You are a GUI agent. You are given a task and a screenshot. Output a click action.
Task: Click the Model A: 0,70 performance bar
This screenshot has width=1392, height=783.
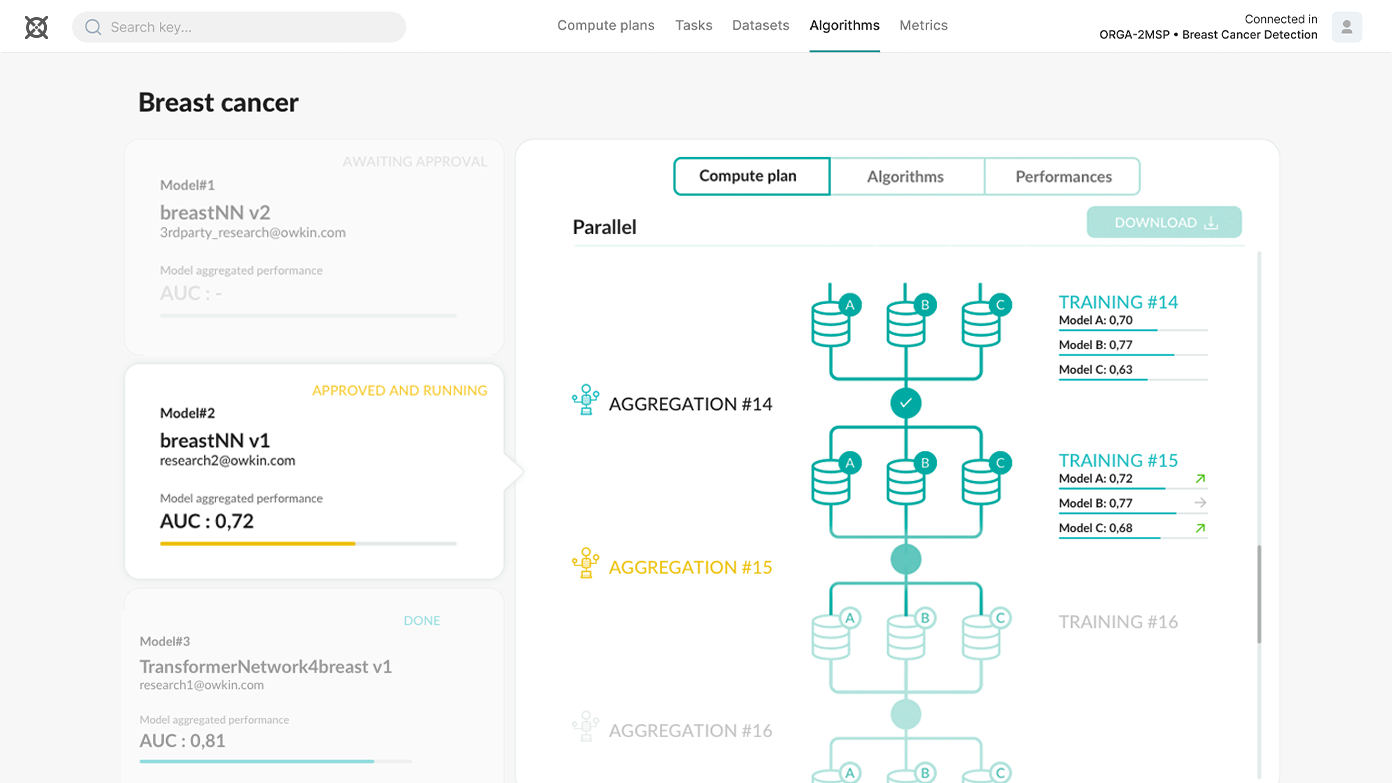click(x=1133, y=329)
